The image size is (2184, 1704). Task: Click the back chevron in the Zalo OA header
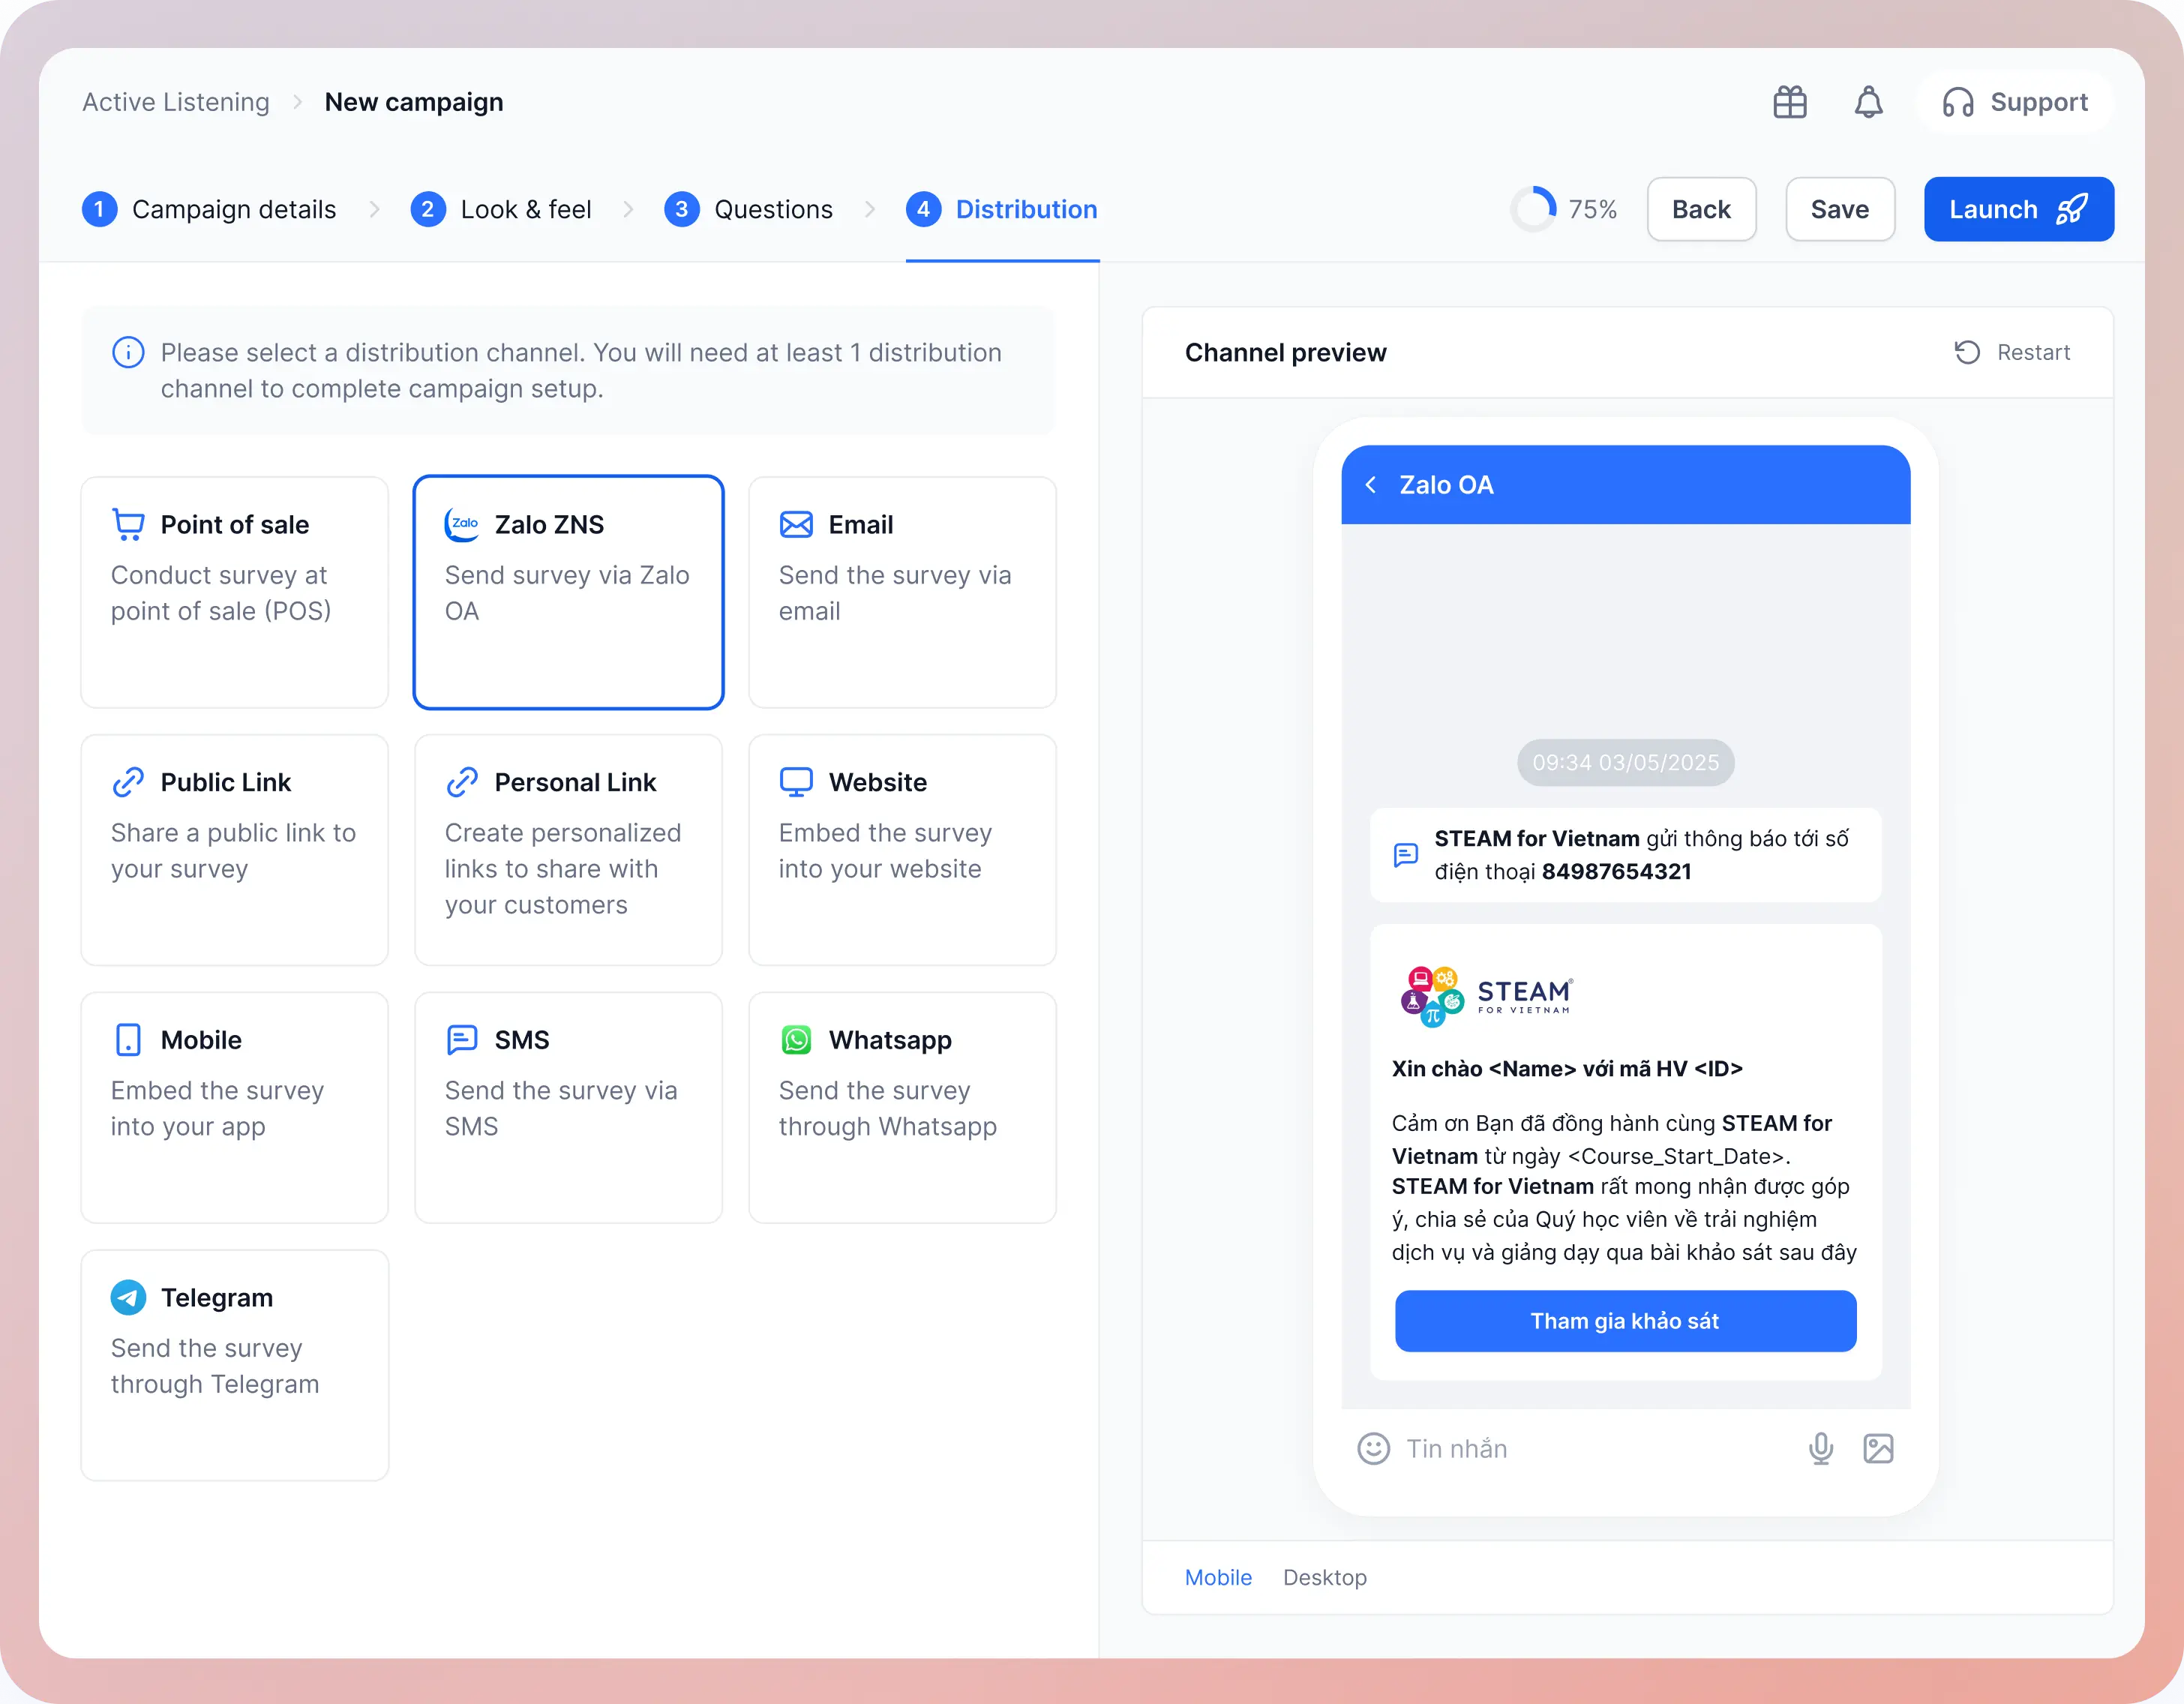(x=1371, y=485)
